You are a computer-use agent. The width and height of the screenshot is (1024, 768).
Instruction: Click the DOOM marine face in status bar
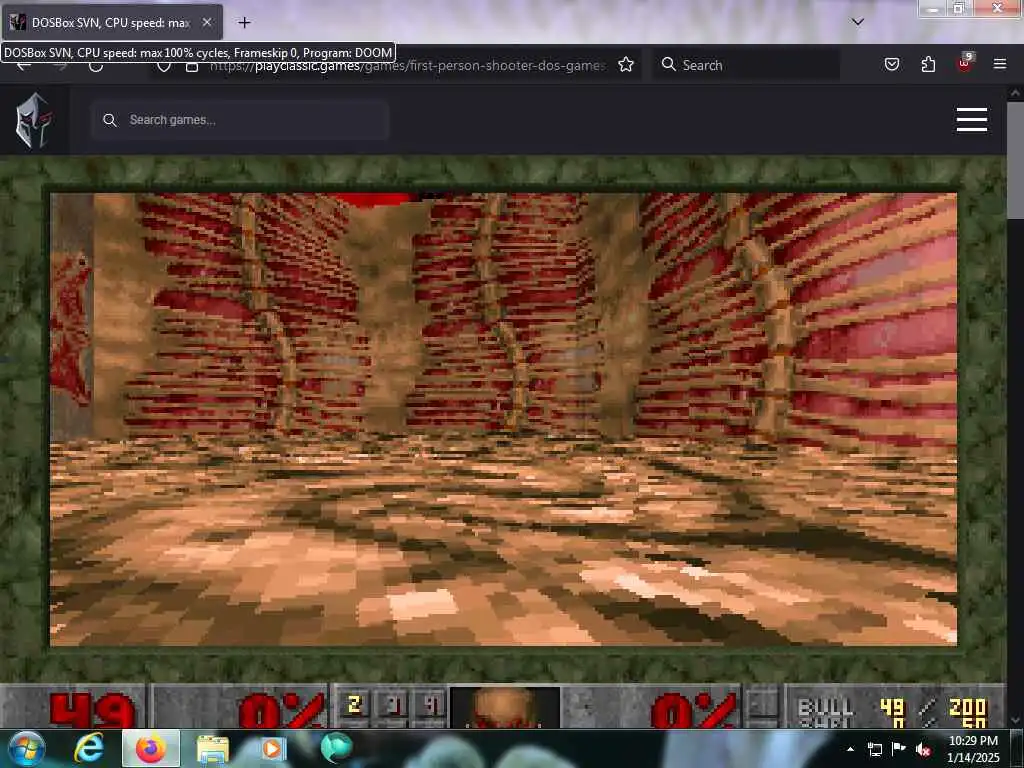pyautogui.click(x=504, y=707)
